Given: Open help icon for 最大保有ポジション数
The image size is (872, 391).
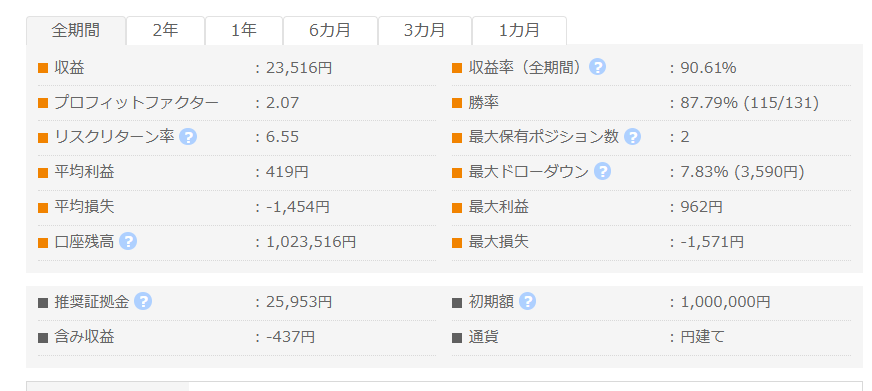Looking at the screenshot, I should coord(632,137).
